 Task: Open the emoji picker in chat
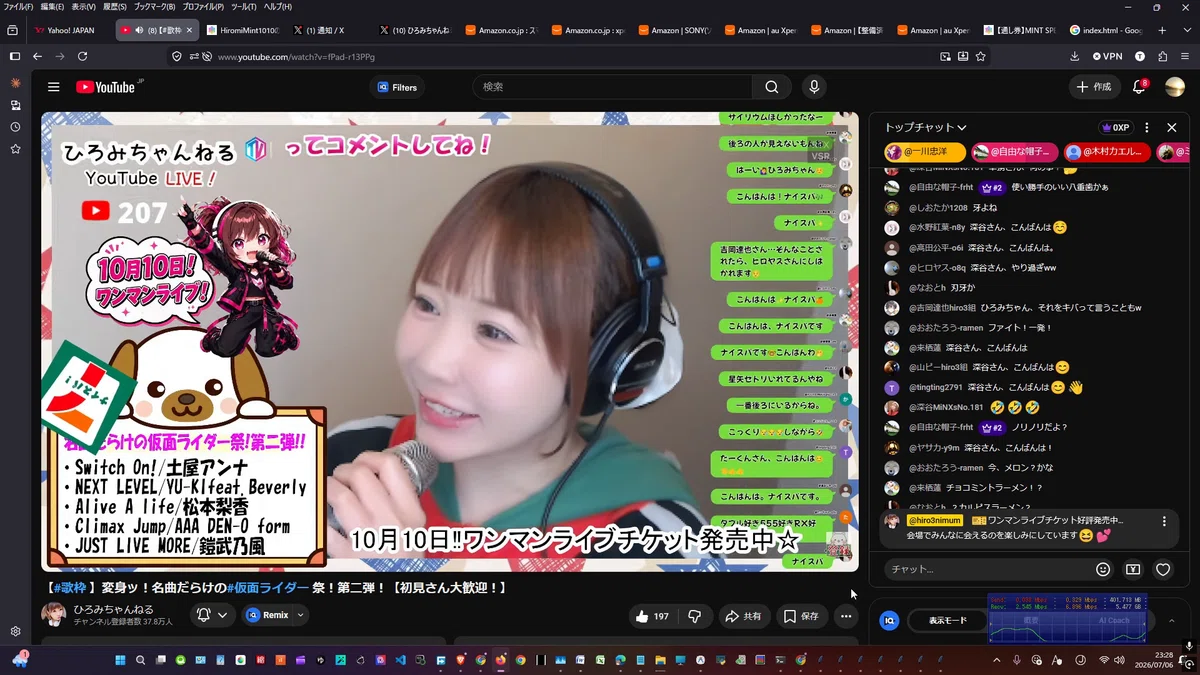tap(1103, 569)
